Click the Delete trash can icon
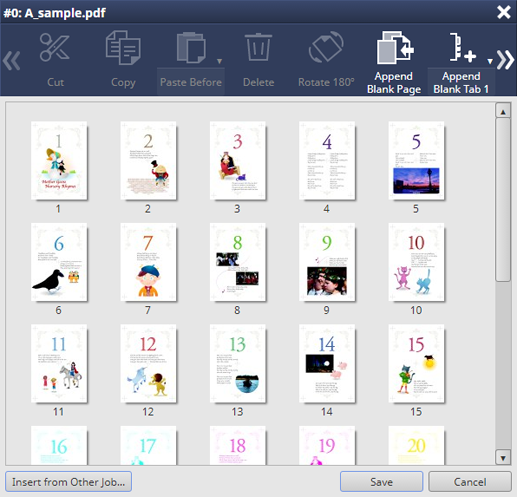This screenshot has height=497, width=517. [x=258, y=47]
